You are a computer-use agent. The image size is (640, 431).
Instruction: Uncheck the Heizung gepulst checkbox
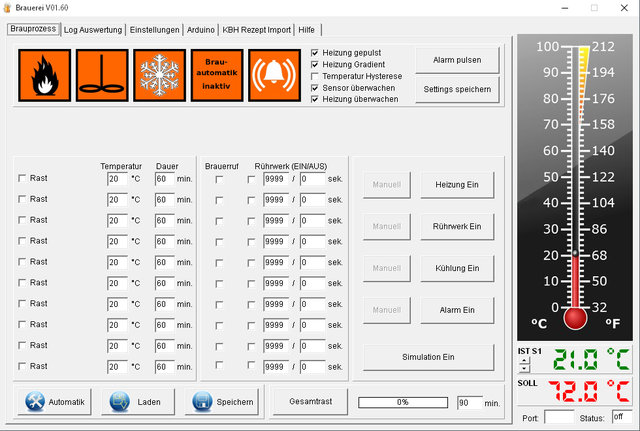(316, 52)
